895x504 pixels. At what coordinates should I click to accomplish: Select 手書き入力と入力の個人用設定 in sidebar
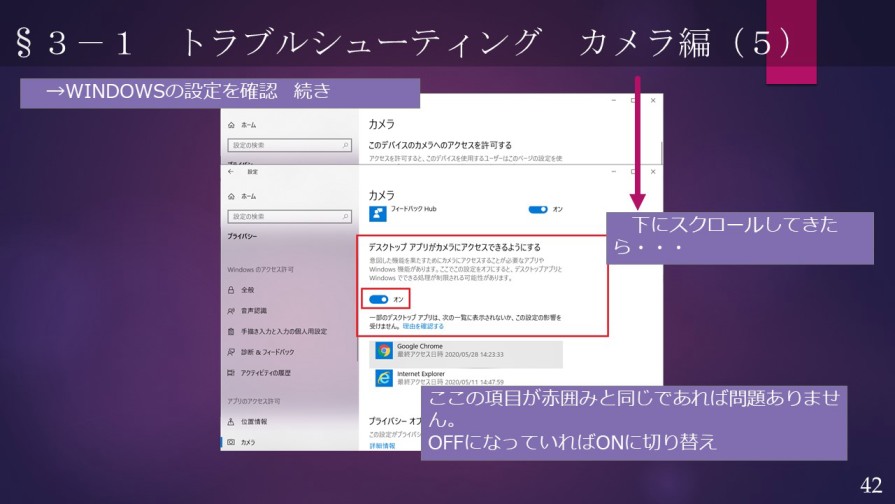[282, 331]
